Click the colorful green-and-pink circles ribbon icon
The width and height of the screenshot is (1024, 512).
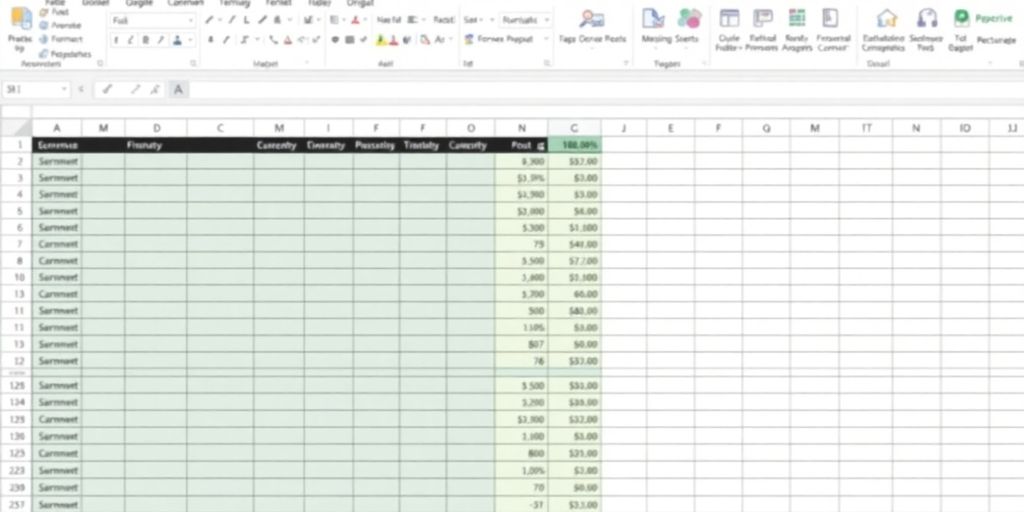click(689, 18)
